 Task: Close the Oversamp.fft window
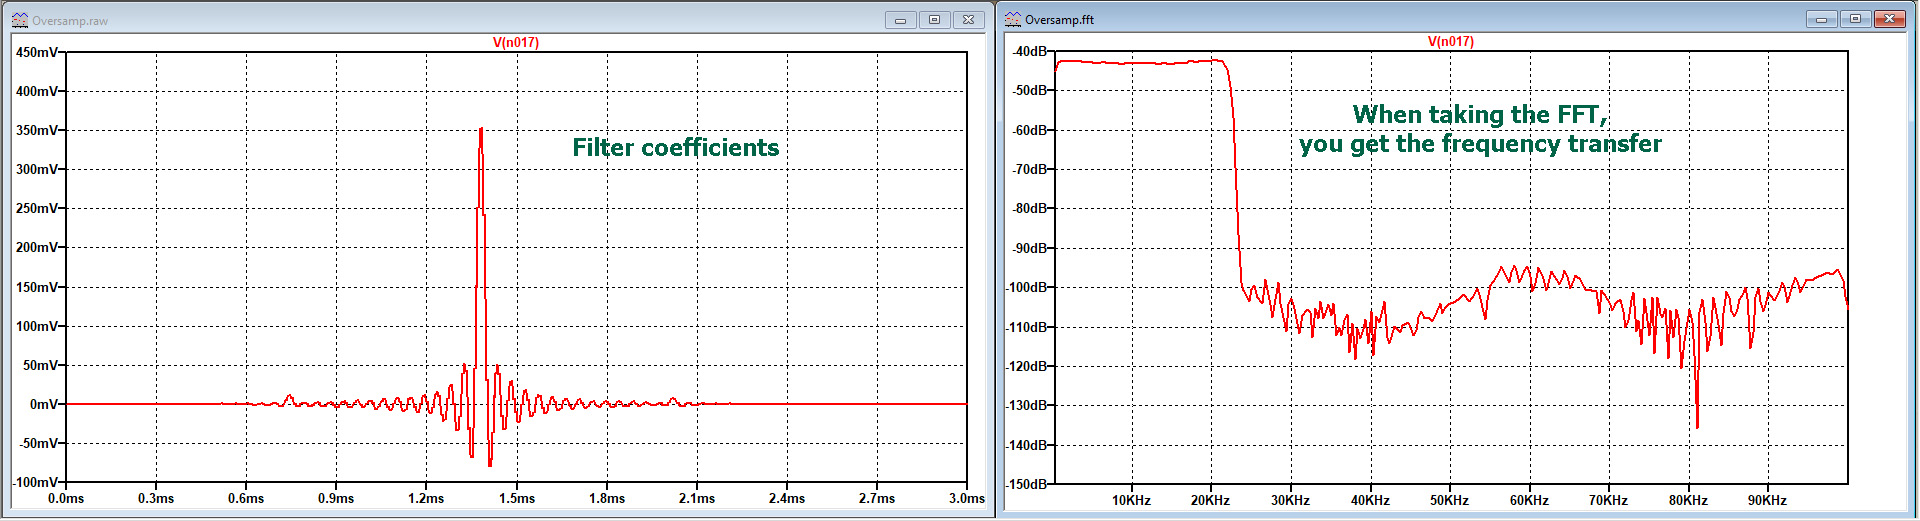(x=1889, y=19)
